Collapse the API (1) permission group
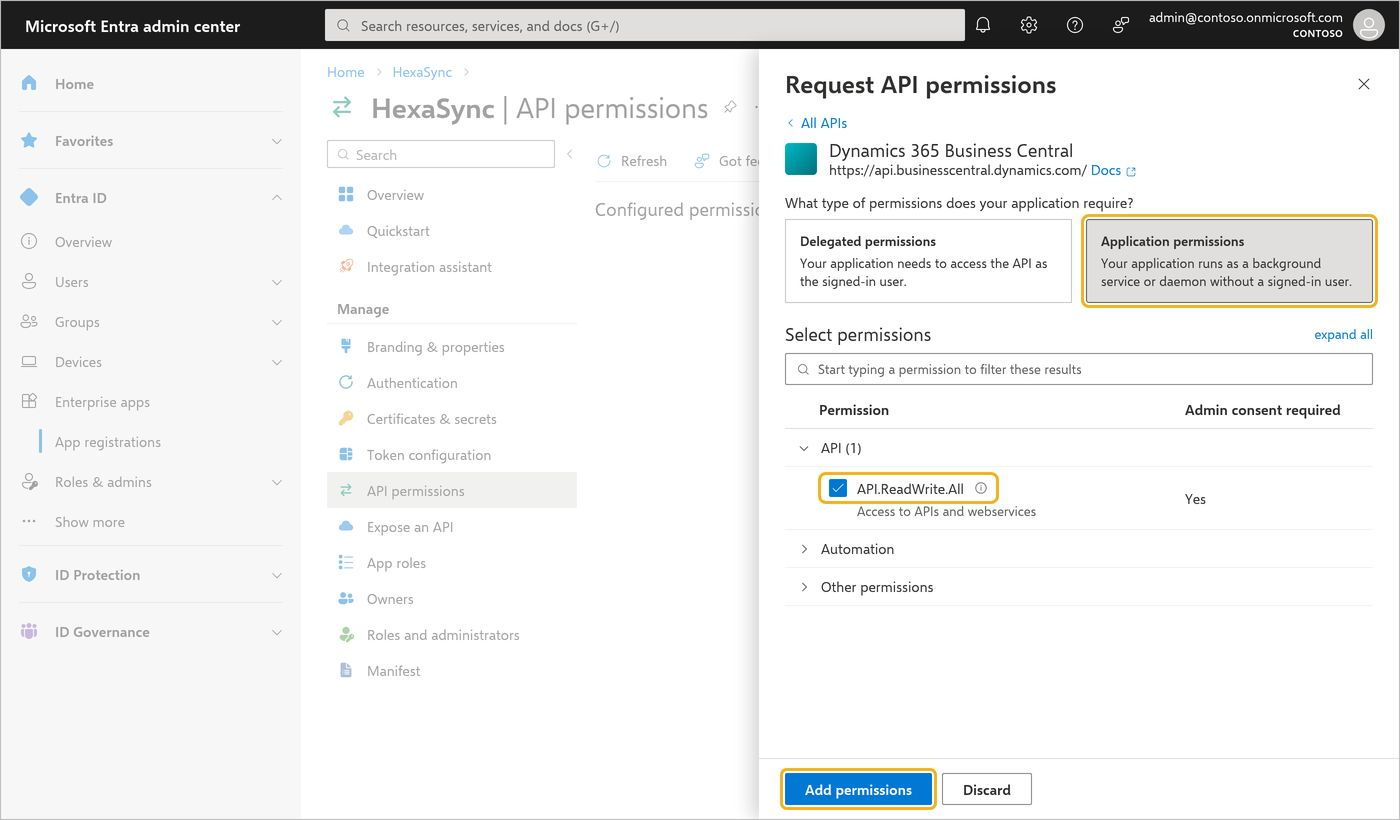 coord(804,448)
